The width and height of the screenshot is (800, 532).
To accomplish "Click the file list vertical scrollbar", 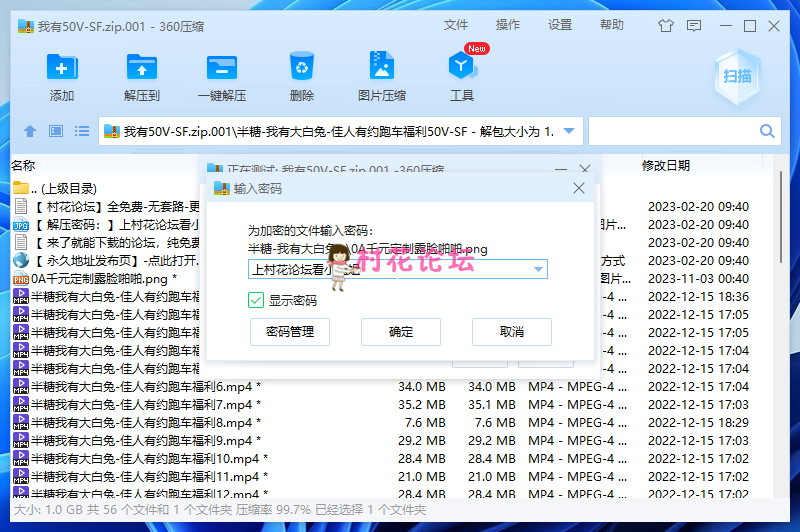I will tap(781, 217).
